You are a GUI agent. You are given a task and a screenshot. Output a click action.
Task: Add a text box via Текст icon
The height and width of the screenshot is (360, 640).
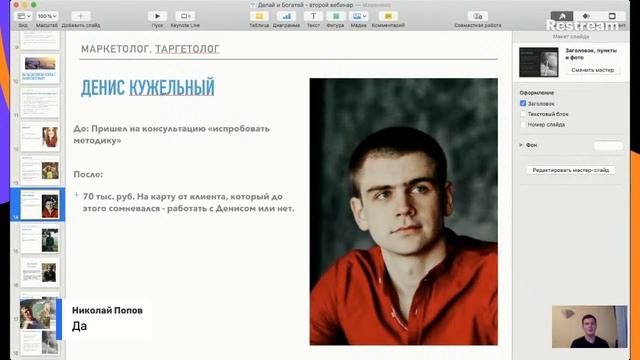[313, 16]
